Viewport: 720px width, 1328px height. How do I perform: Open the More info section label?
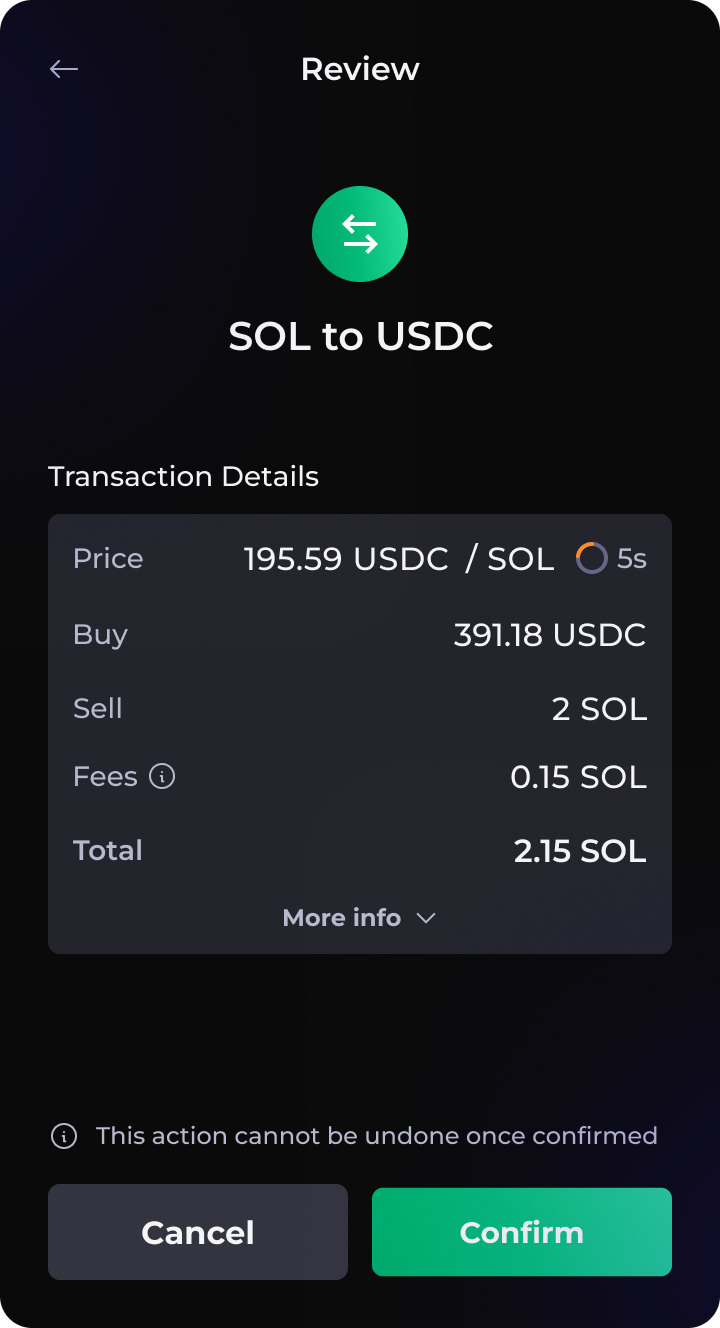click(x=342, y=918)
